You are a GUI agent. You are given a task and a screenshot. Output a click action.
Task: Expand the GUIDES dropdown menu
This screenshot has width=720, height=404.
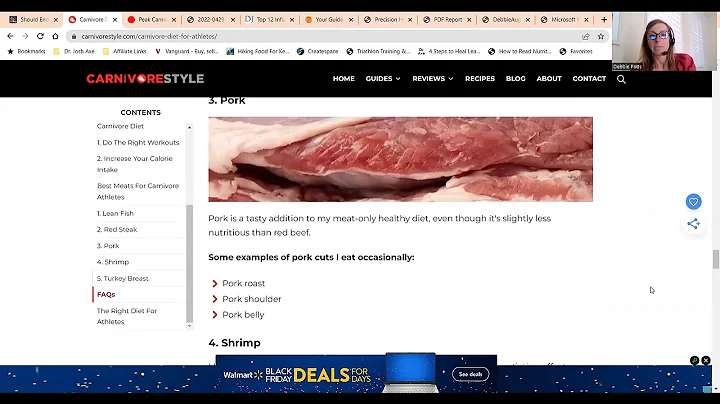(x=383, y=79)
